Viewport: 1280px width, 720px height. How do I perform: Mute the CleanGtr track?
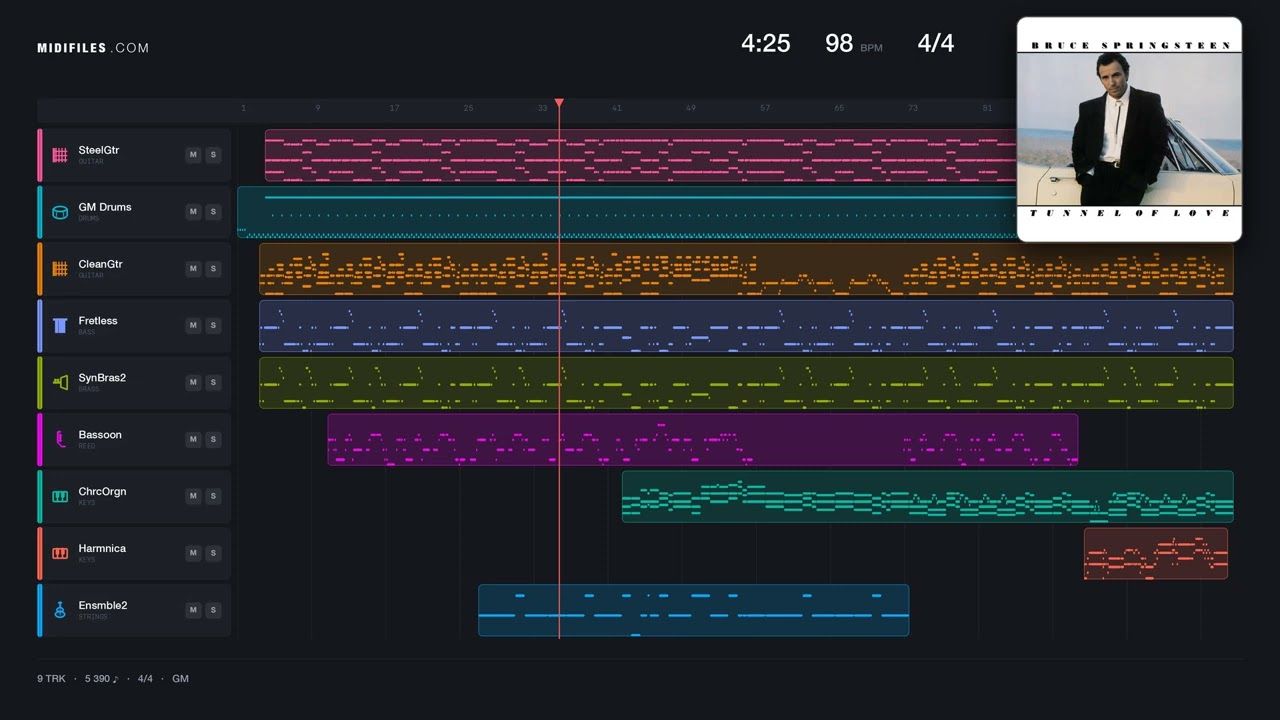coord(193,269)
